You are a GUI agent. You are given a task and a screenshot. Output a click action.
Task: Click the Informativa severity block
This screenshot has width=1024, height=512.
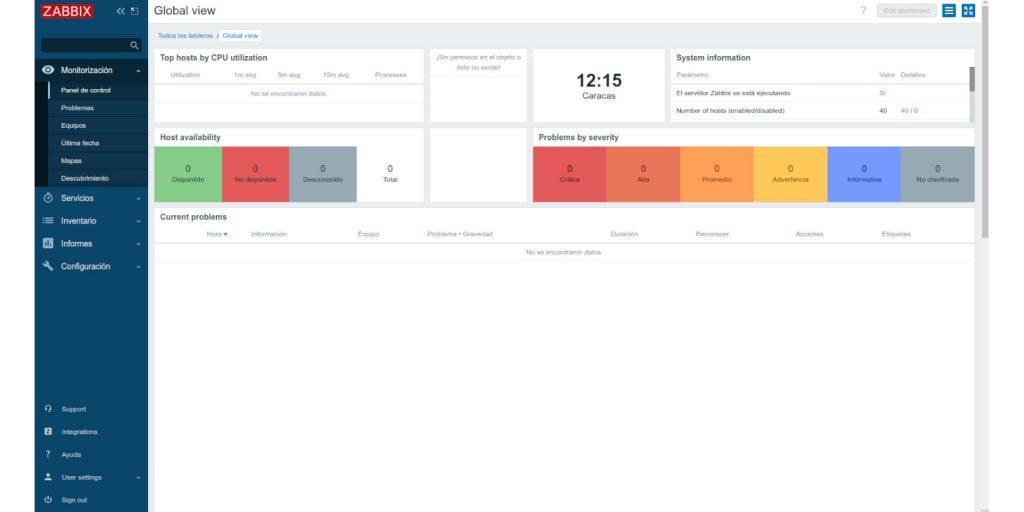[x=864, y=174]
